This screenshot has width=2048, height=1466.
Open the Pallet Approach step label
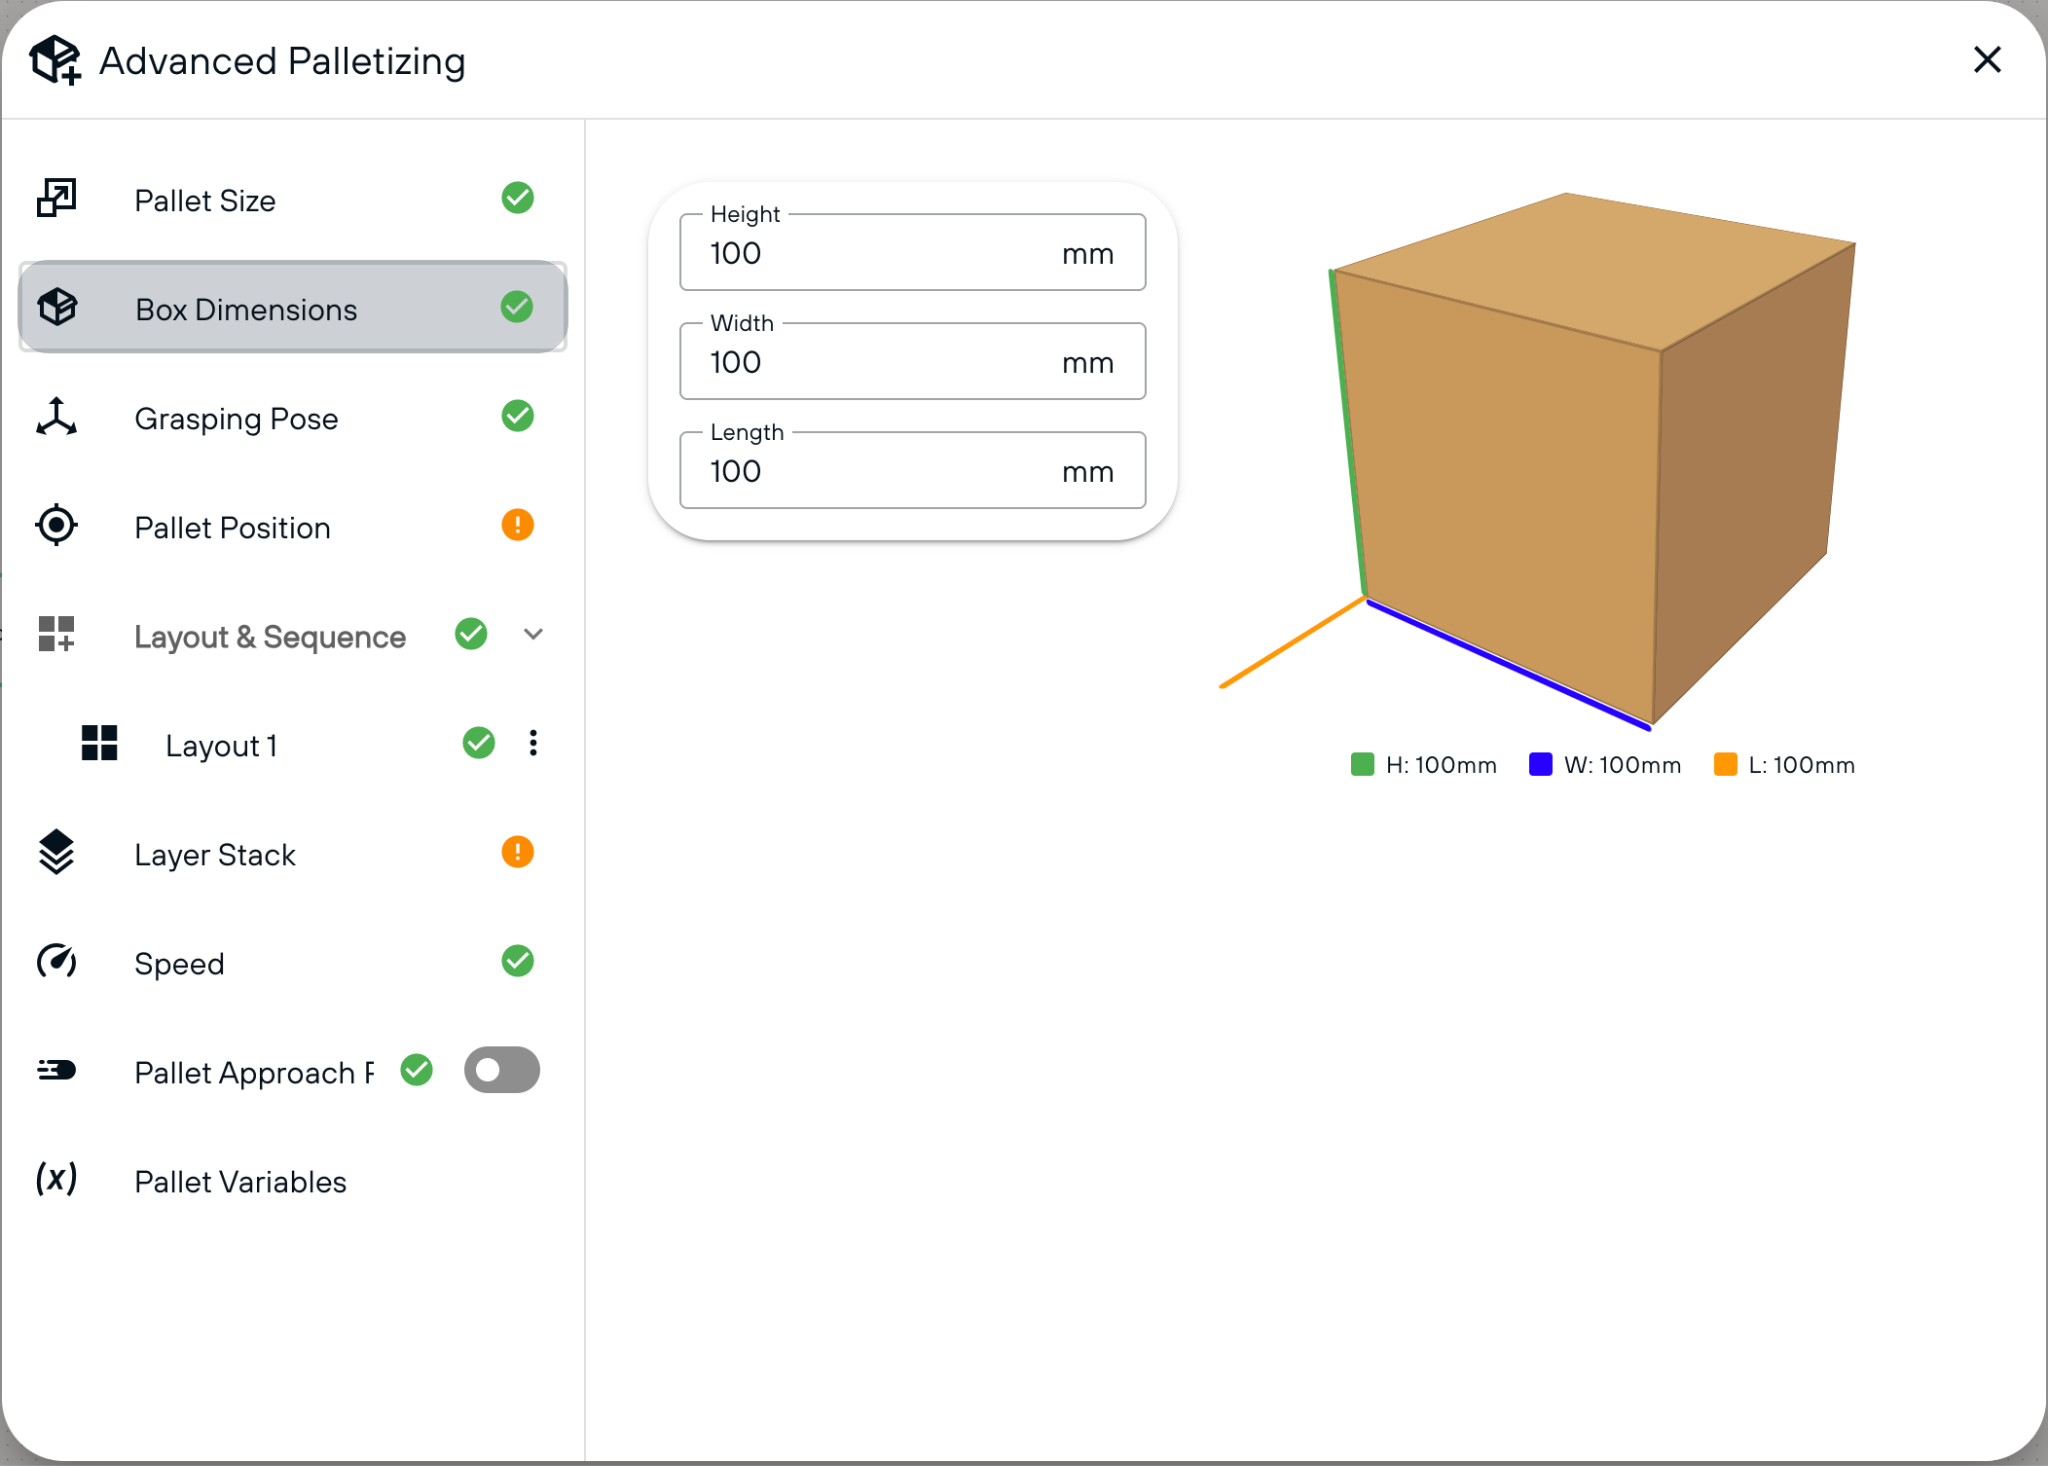(254, 1072)
